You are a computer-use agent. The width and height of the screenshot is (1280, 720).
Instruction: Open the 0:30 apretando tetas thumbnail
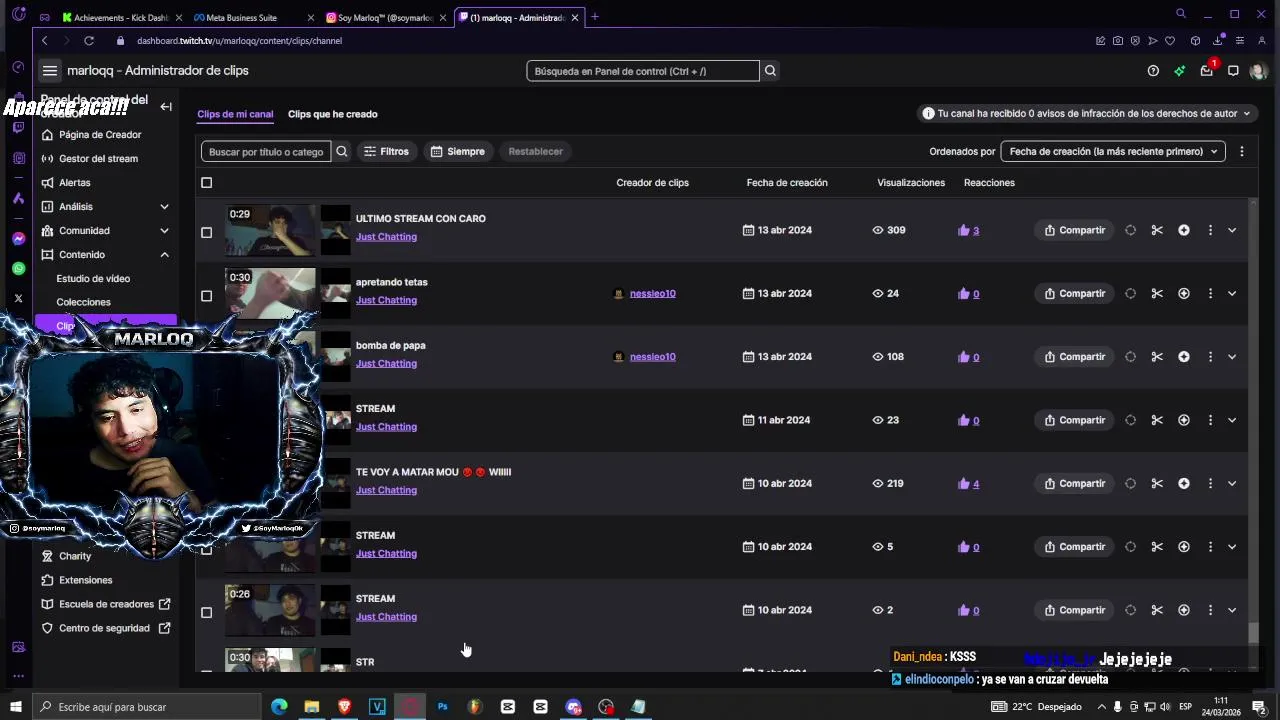271,293
